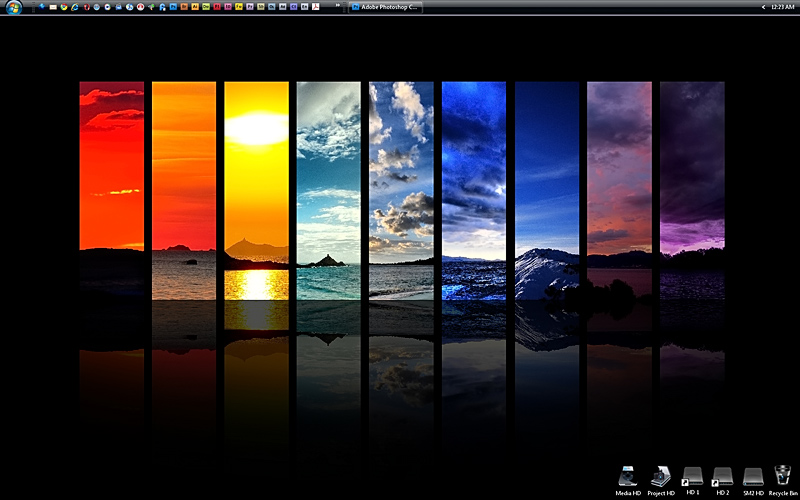Launch Adobe Acrobat red PDF icon

pyautogui.click(x=315, y=7)
